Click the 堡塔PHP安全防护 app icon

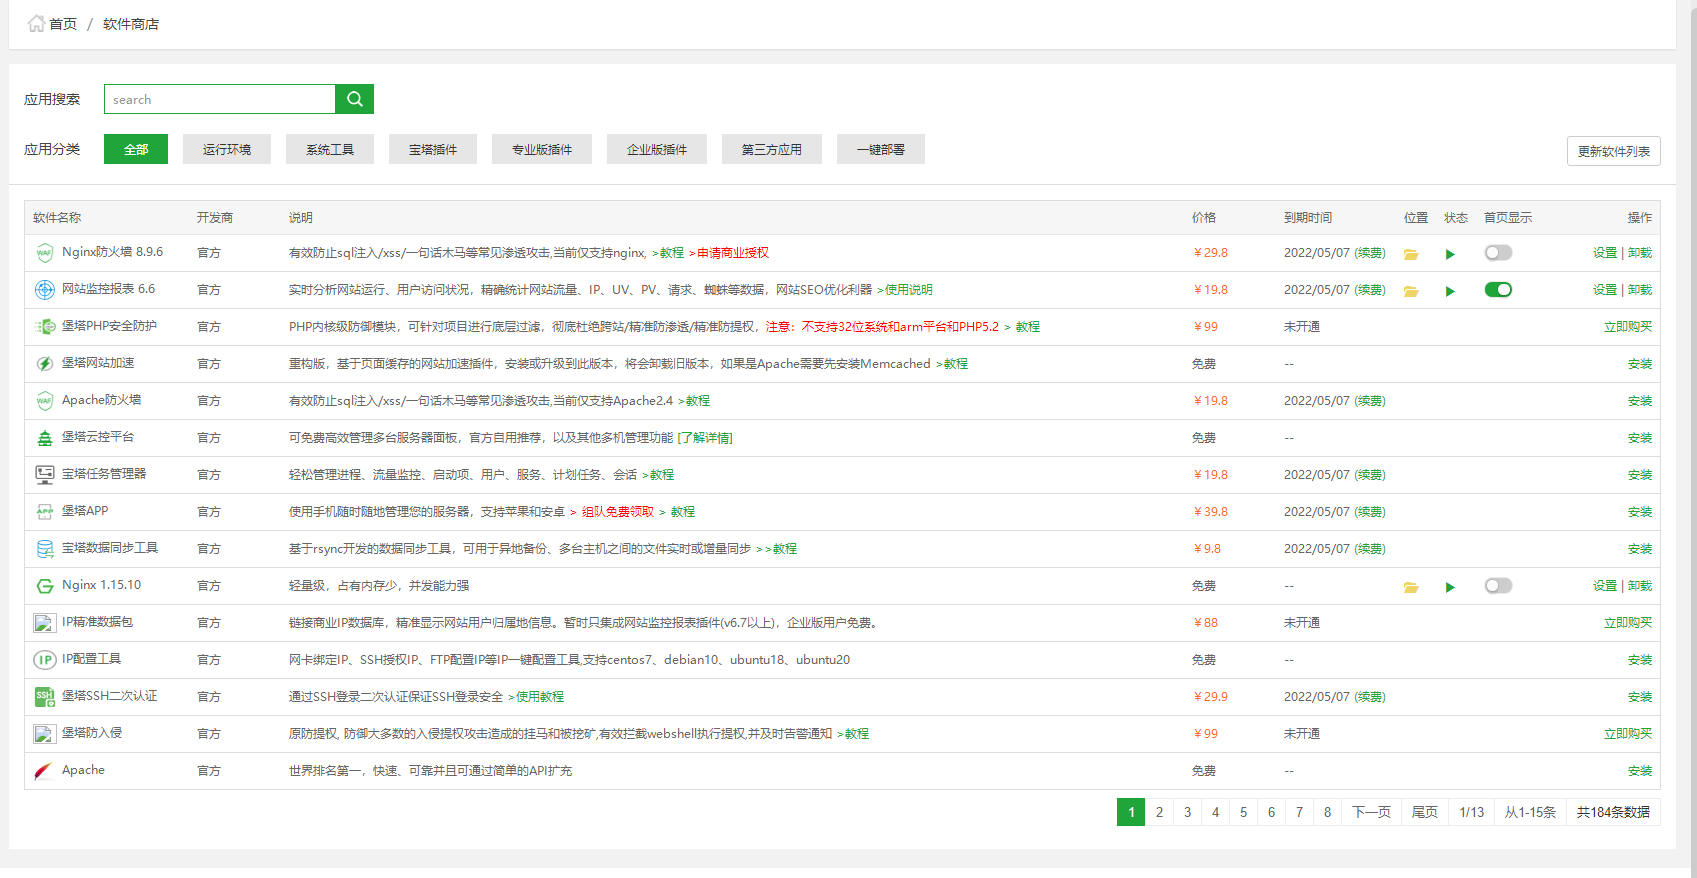point(45,327)
